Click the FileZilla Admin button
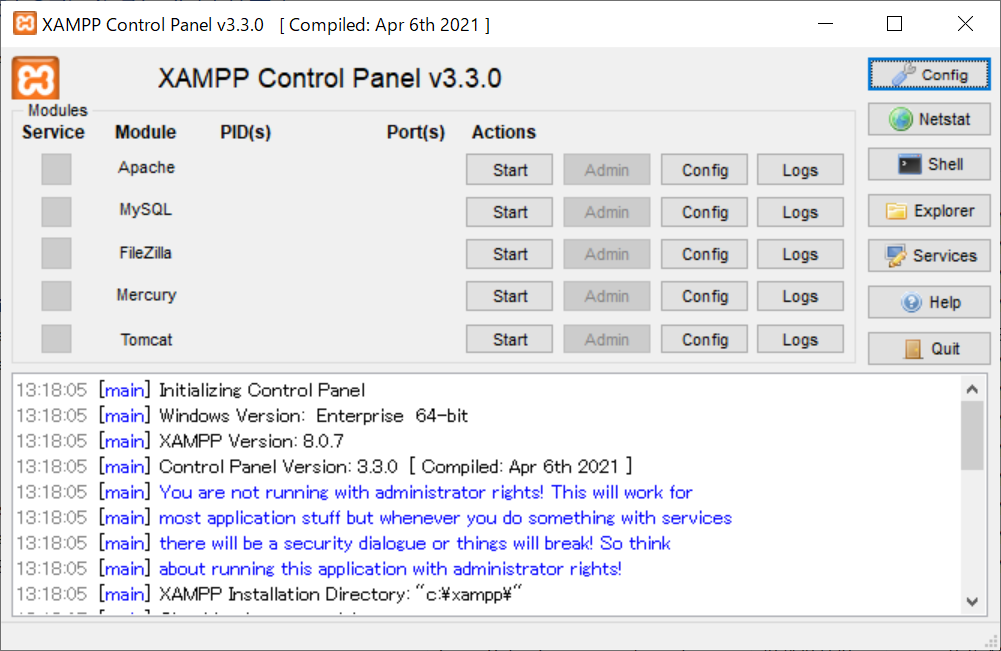 pos(606,254)
